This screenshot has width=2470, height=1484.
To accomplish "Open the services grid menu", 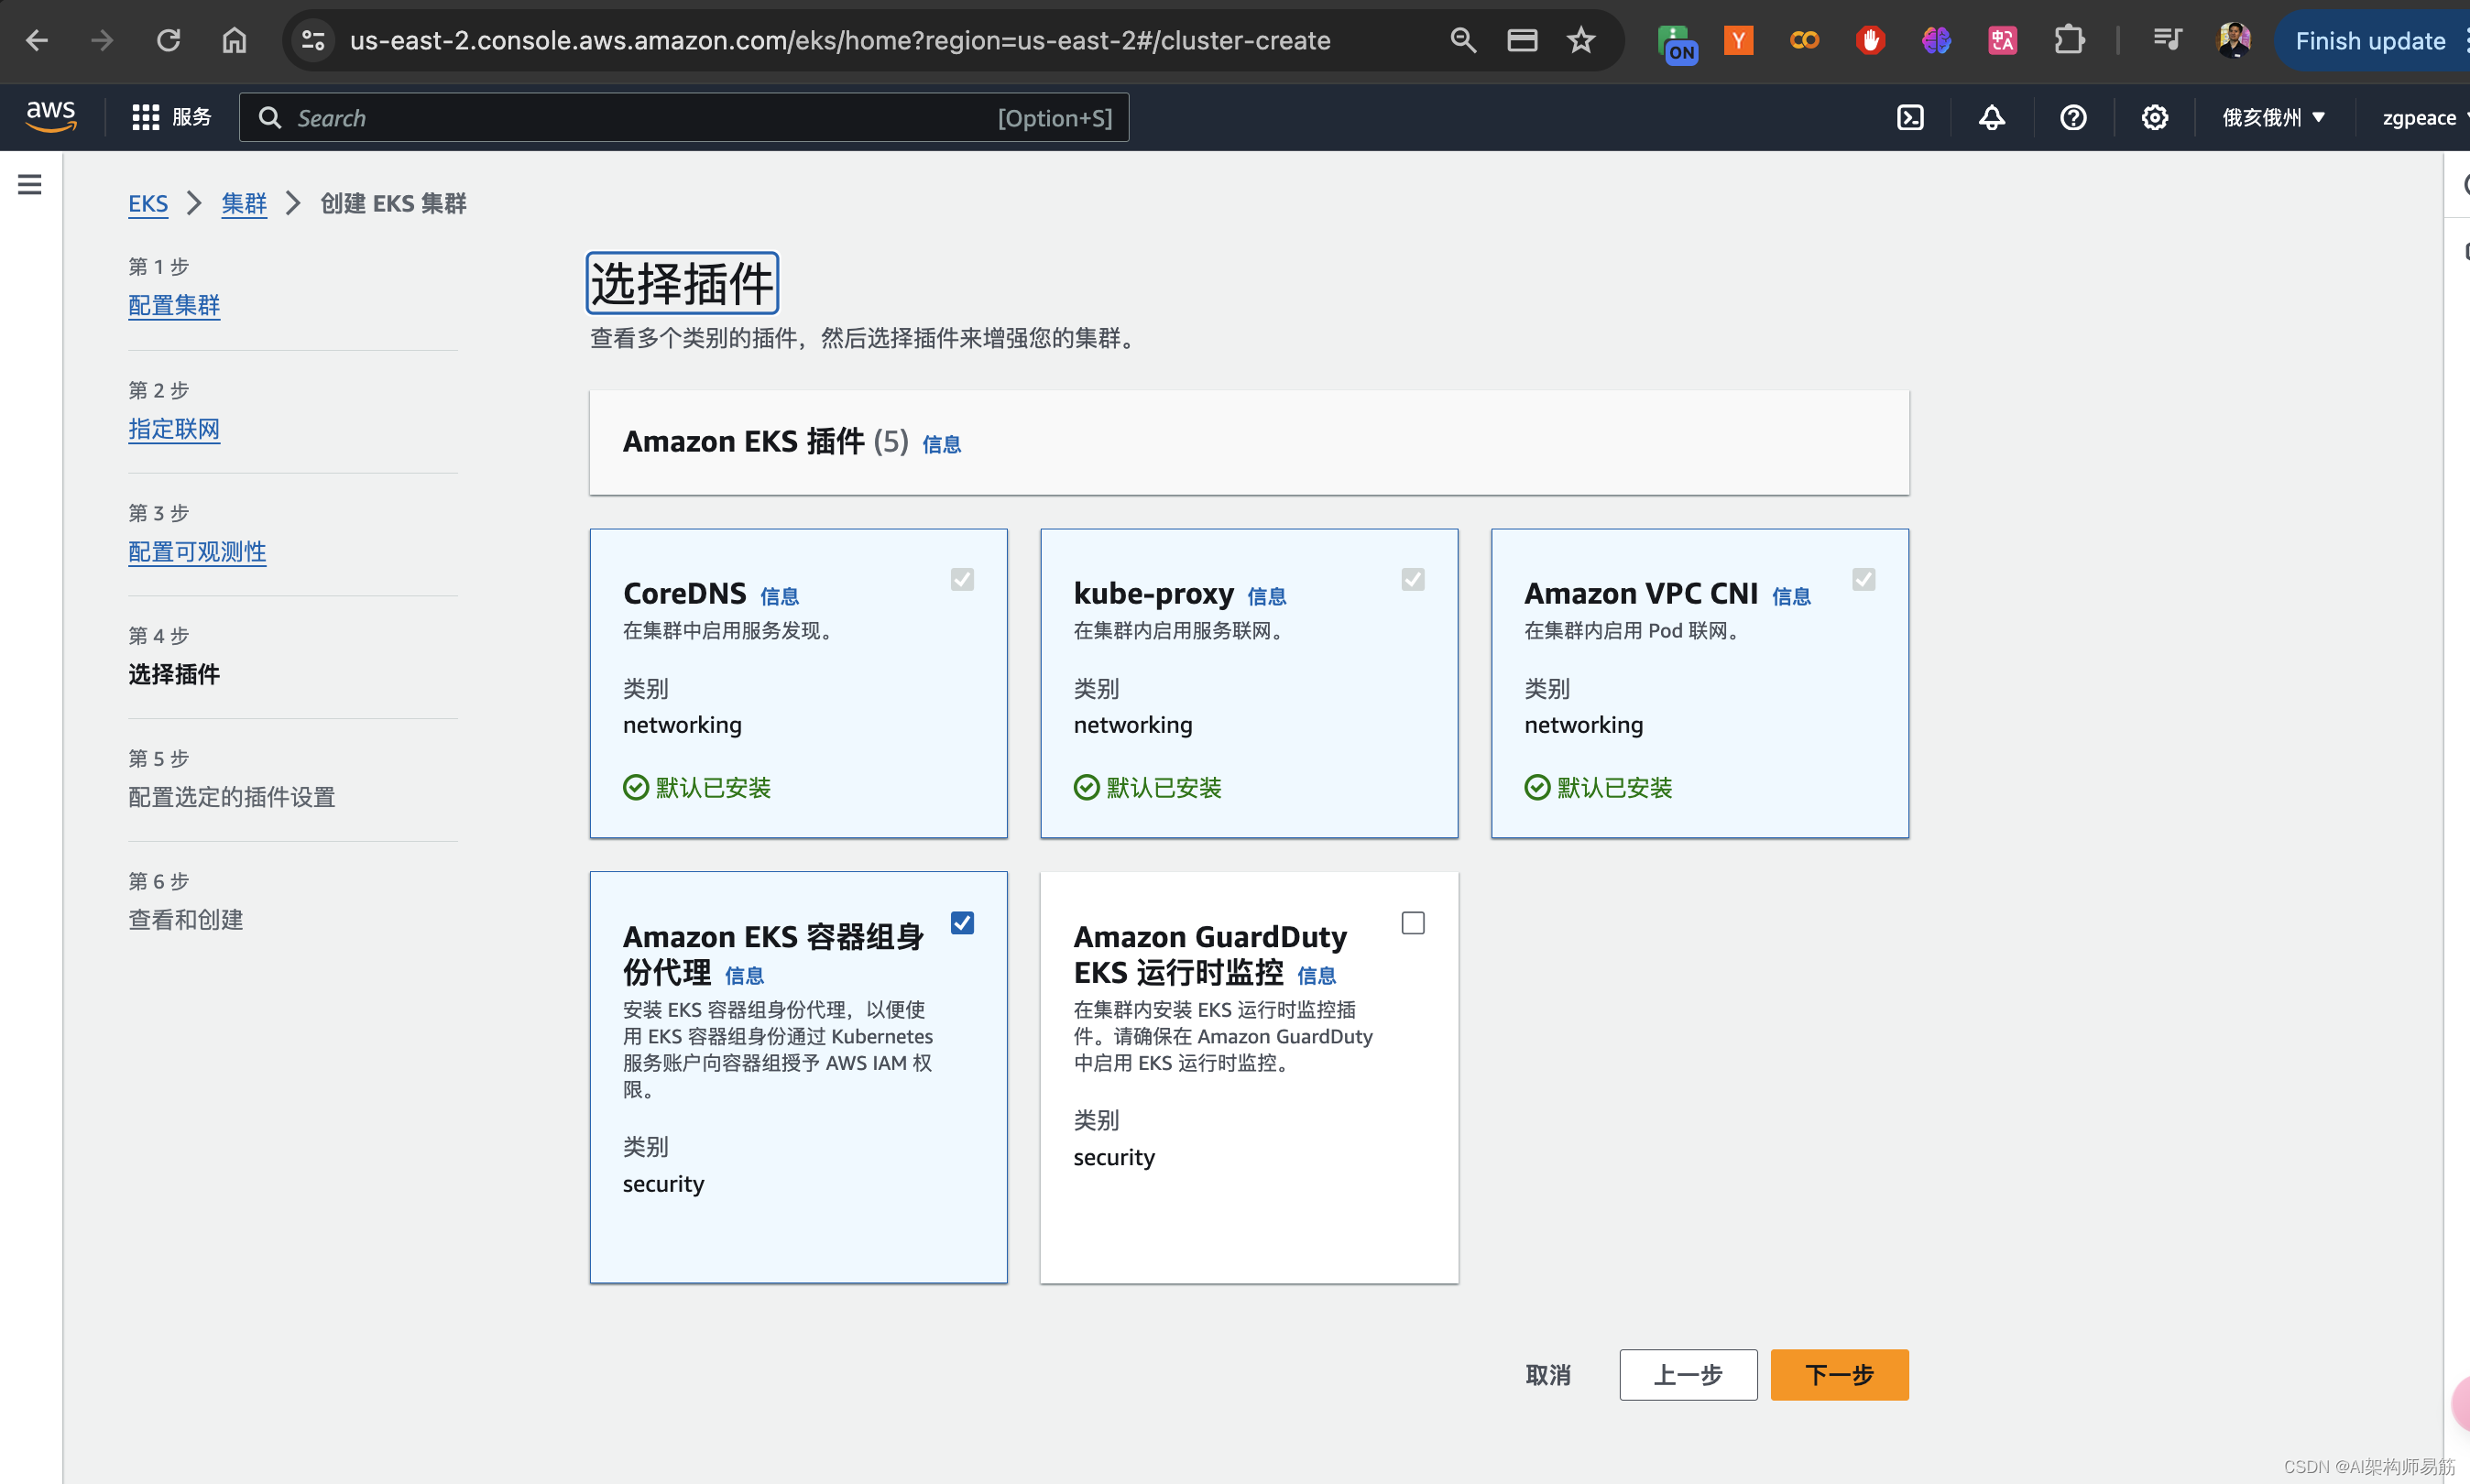I will tap(171, 118).
